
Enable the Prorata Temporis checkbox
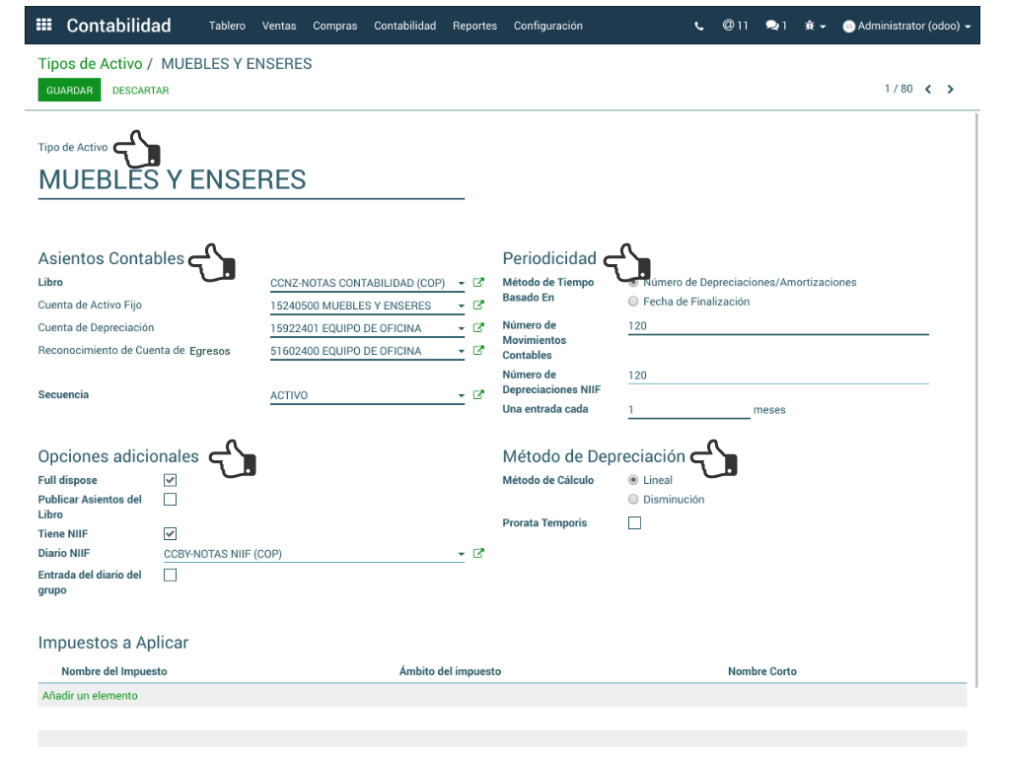(x=634, y=523)
